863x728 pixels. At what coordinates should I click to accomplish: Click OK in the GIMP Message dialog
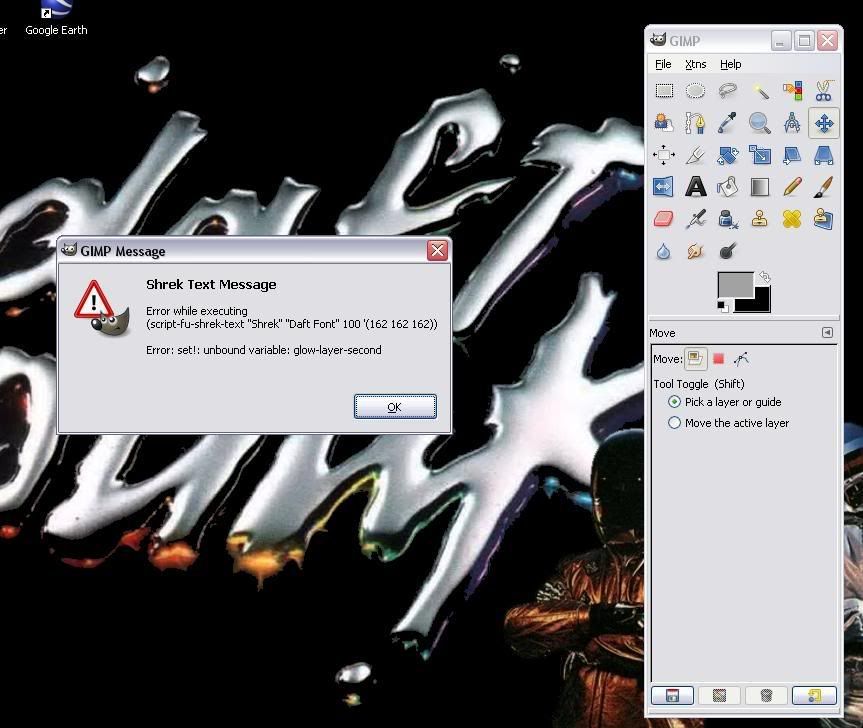pos(395,407)
